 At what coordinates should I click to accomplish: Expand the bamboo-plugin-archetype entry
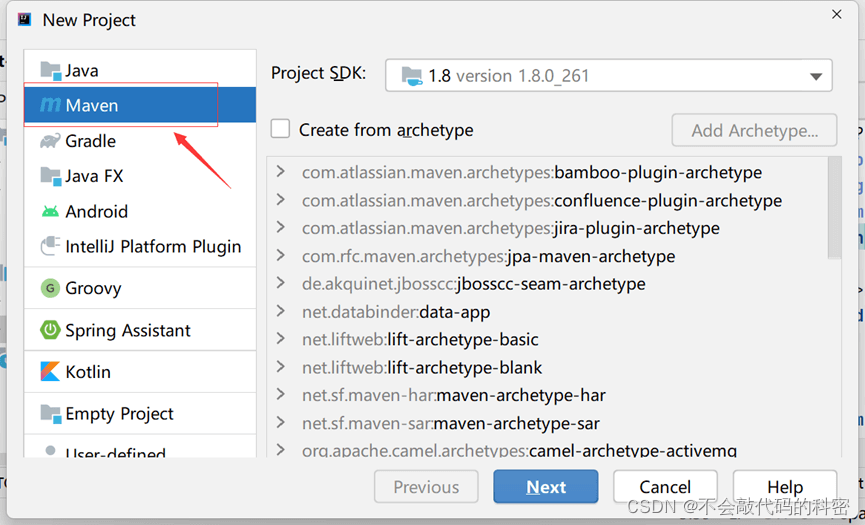click(281, 172)
